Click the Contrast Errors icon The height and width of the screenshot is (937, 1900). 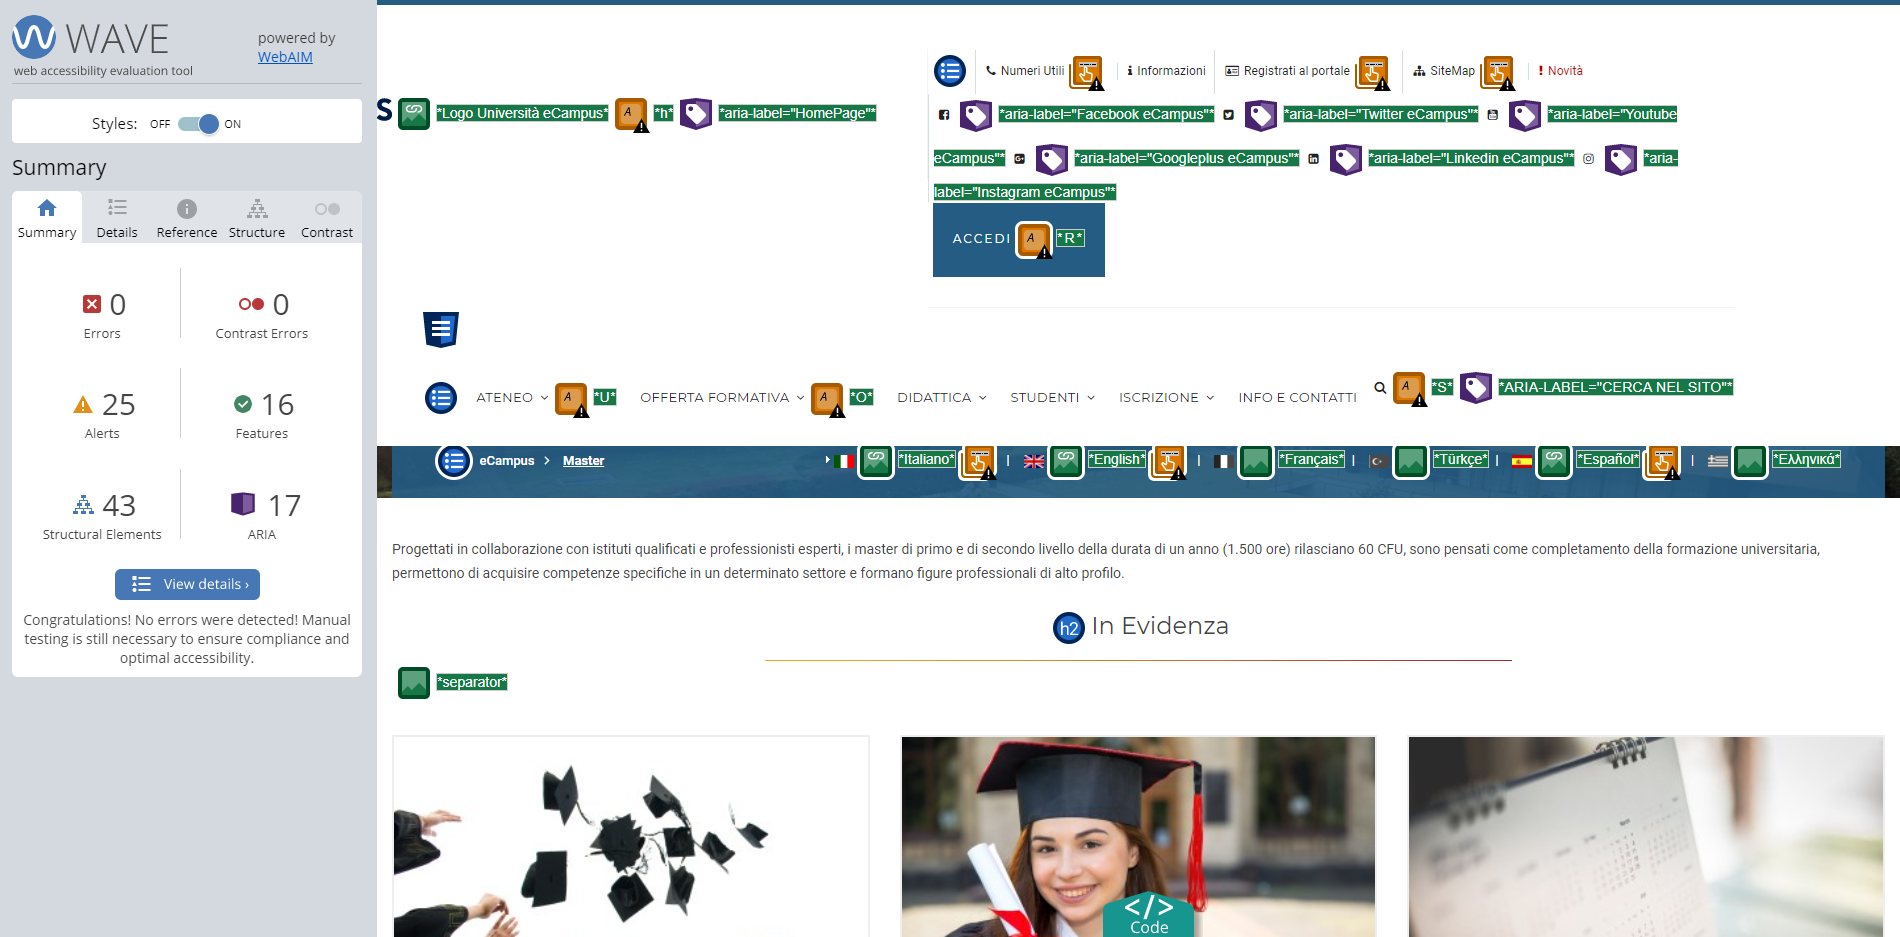pos(251,304)
